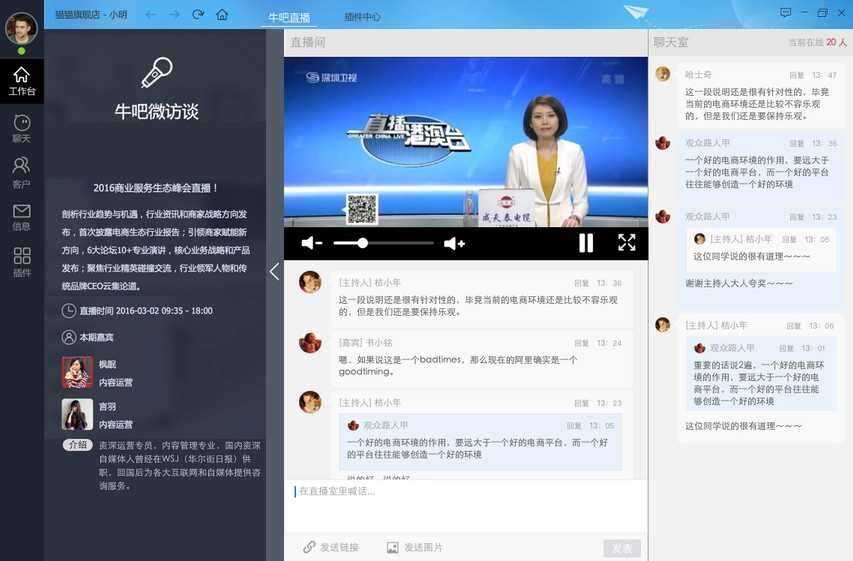
Task: Open the 插件 plugins section
Action: pos(21,261)
